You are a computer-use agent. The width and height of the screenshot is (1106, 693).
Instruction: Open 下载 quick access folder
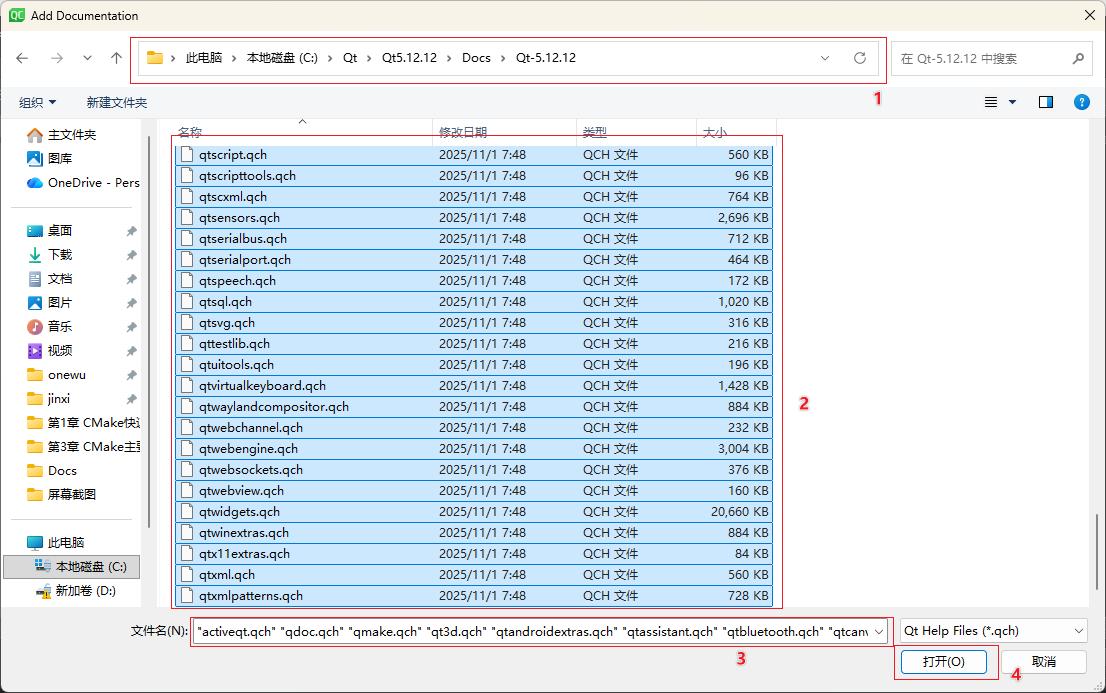[60, 255]
